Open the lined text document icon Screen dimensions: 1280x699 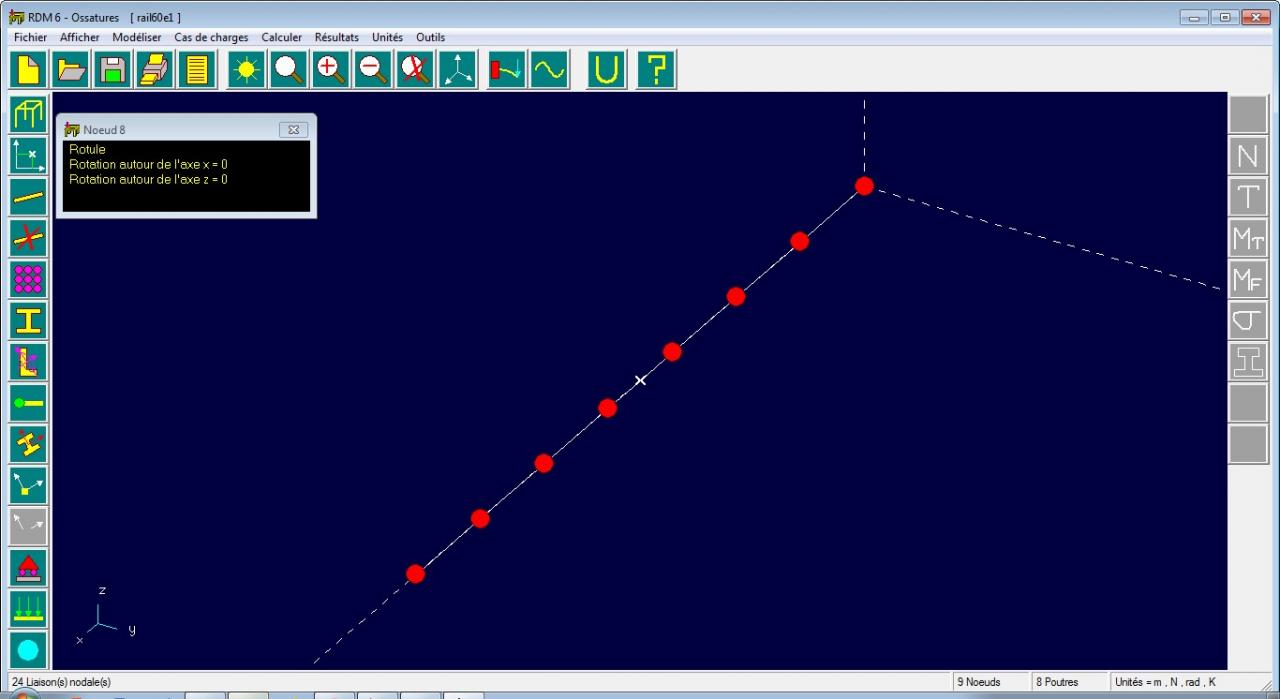click(x=196, y=69)
